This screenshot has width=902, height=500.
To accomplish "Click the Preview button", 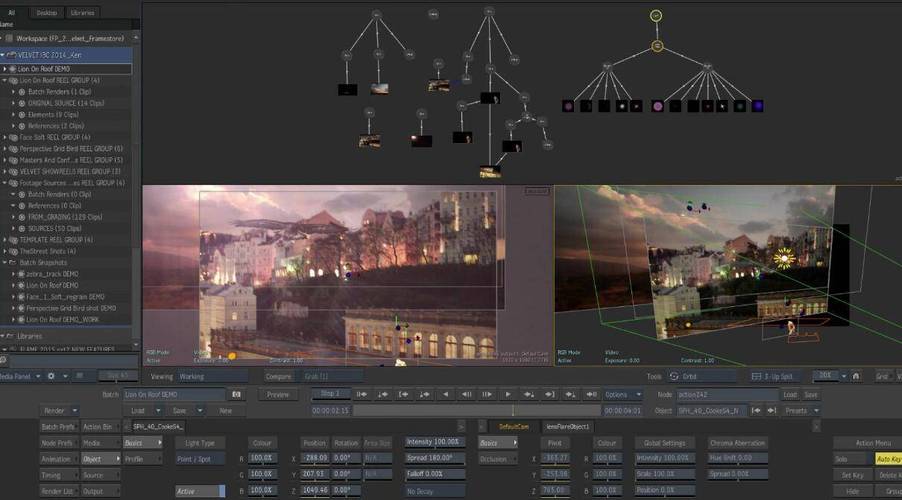I will [x=278, y=395].
